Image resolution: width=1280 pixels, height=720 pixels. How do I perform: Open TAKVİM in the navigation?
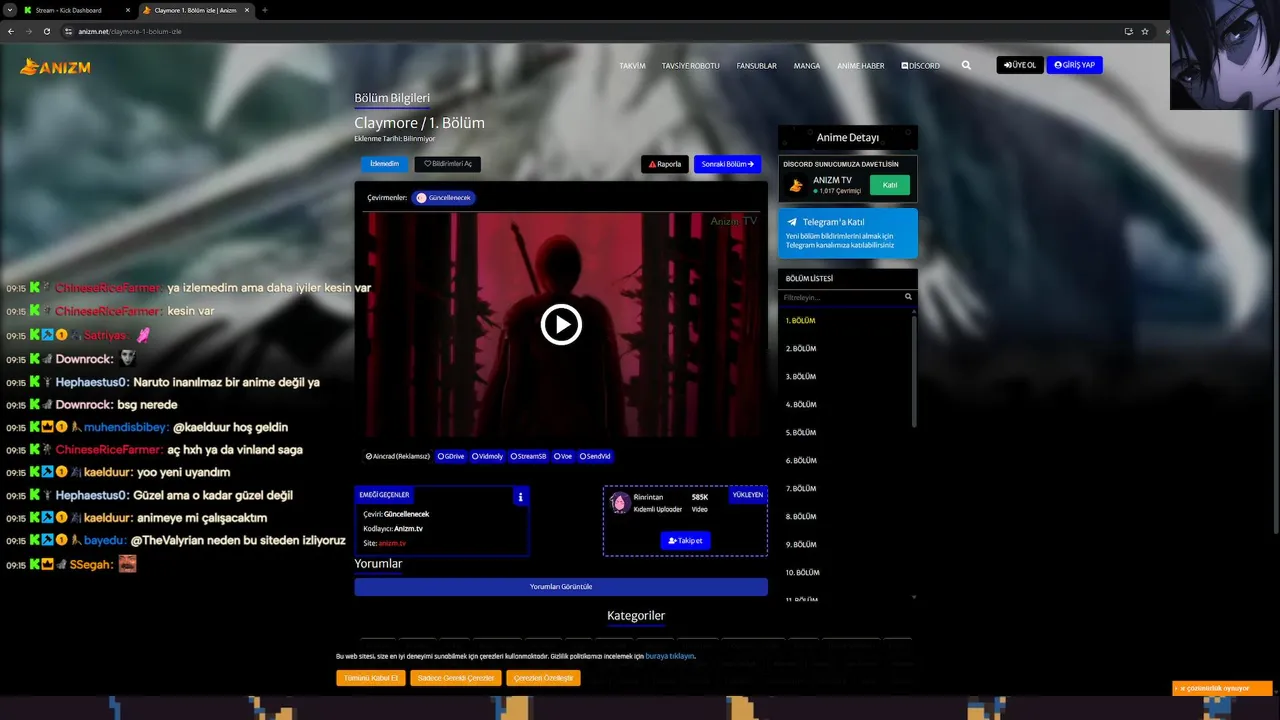click(x=632, y=66)
